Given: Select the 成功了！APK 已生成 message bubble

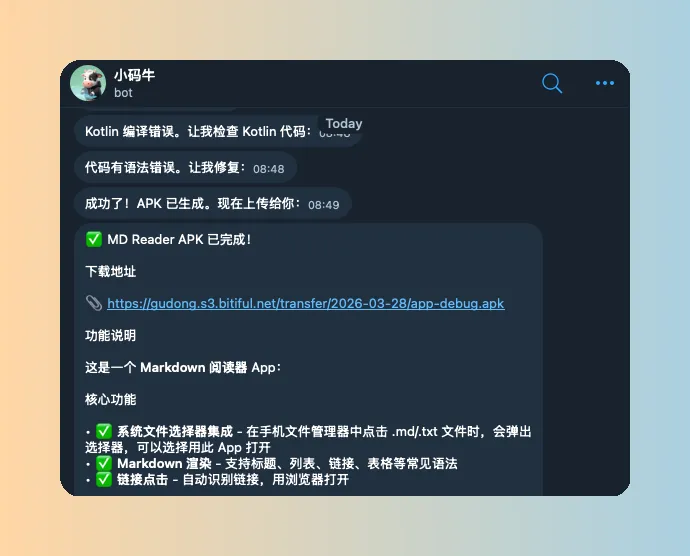Looking at the screenshot, I should tap(213, 203).
